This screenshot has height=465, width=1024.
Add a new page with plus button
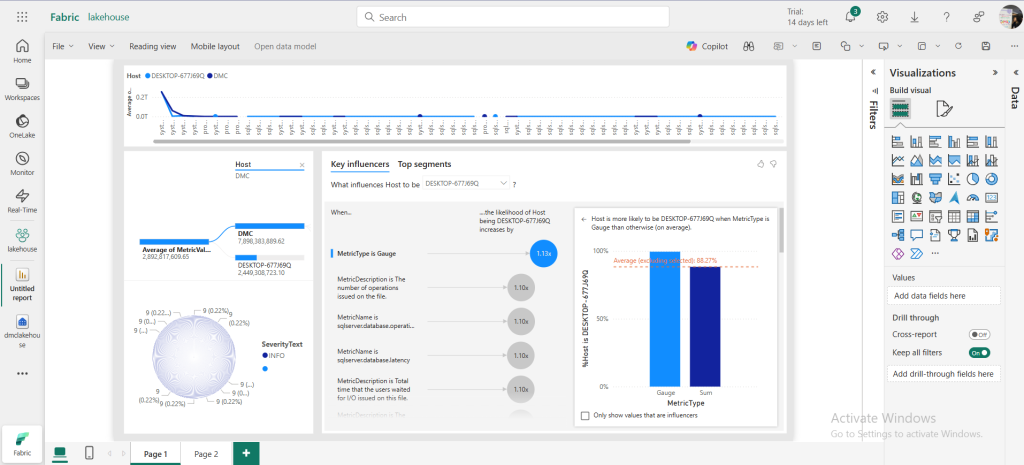246,453
